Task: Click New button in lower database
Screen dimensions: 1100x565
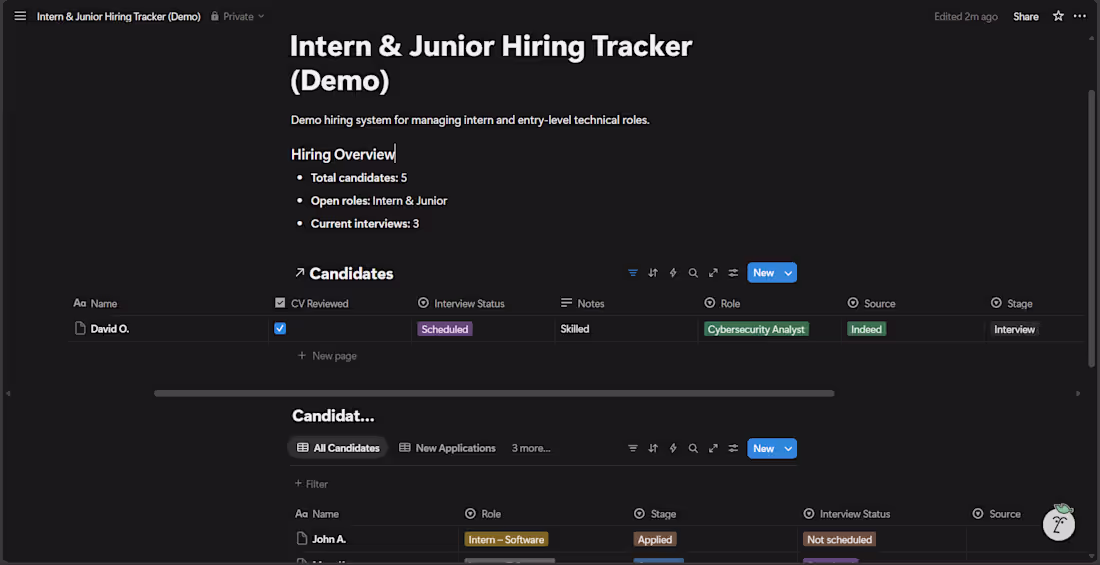Action: point(763,448)
